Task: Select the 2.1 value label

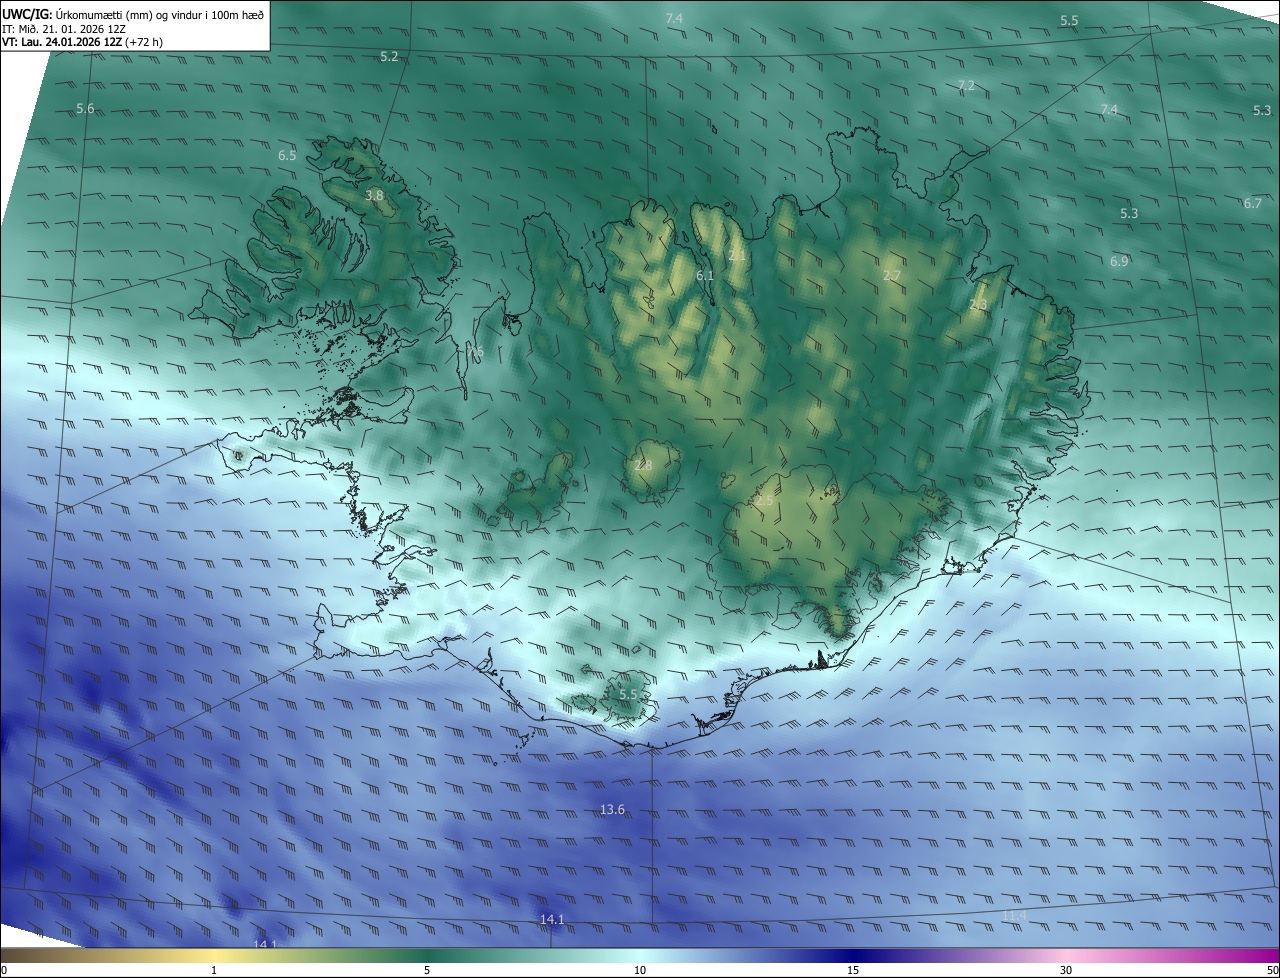Action: (x=737, y=256)
